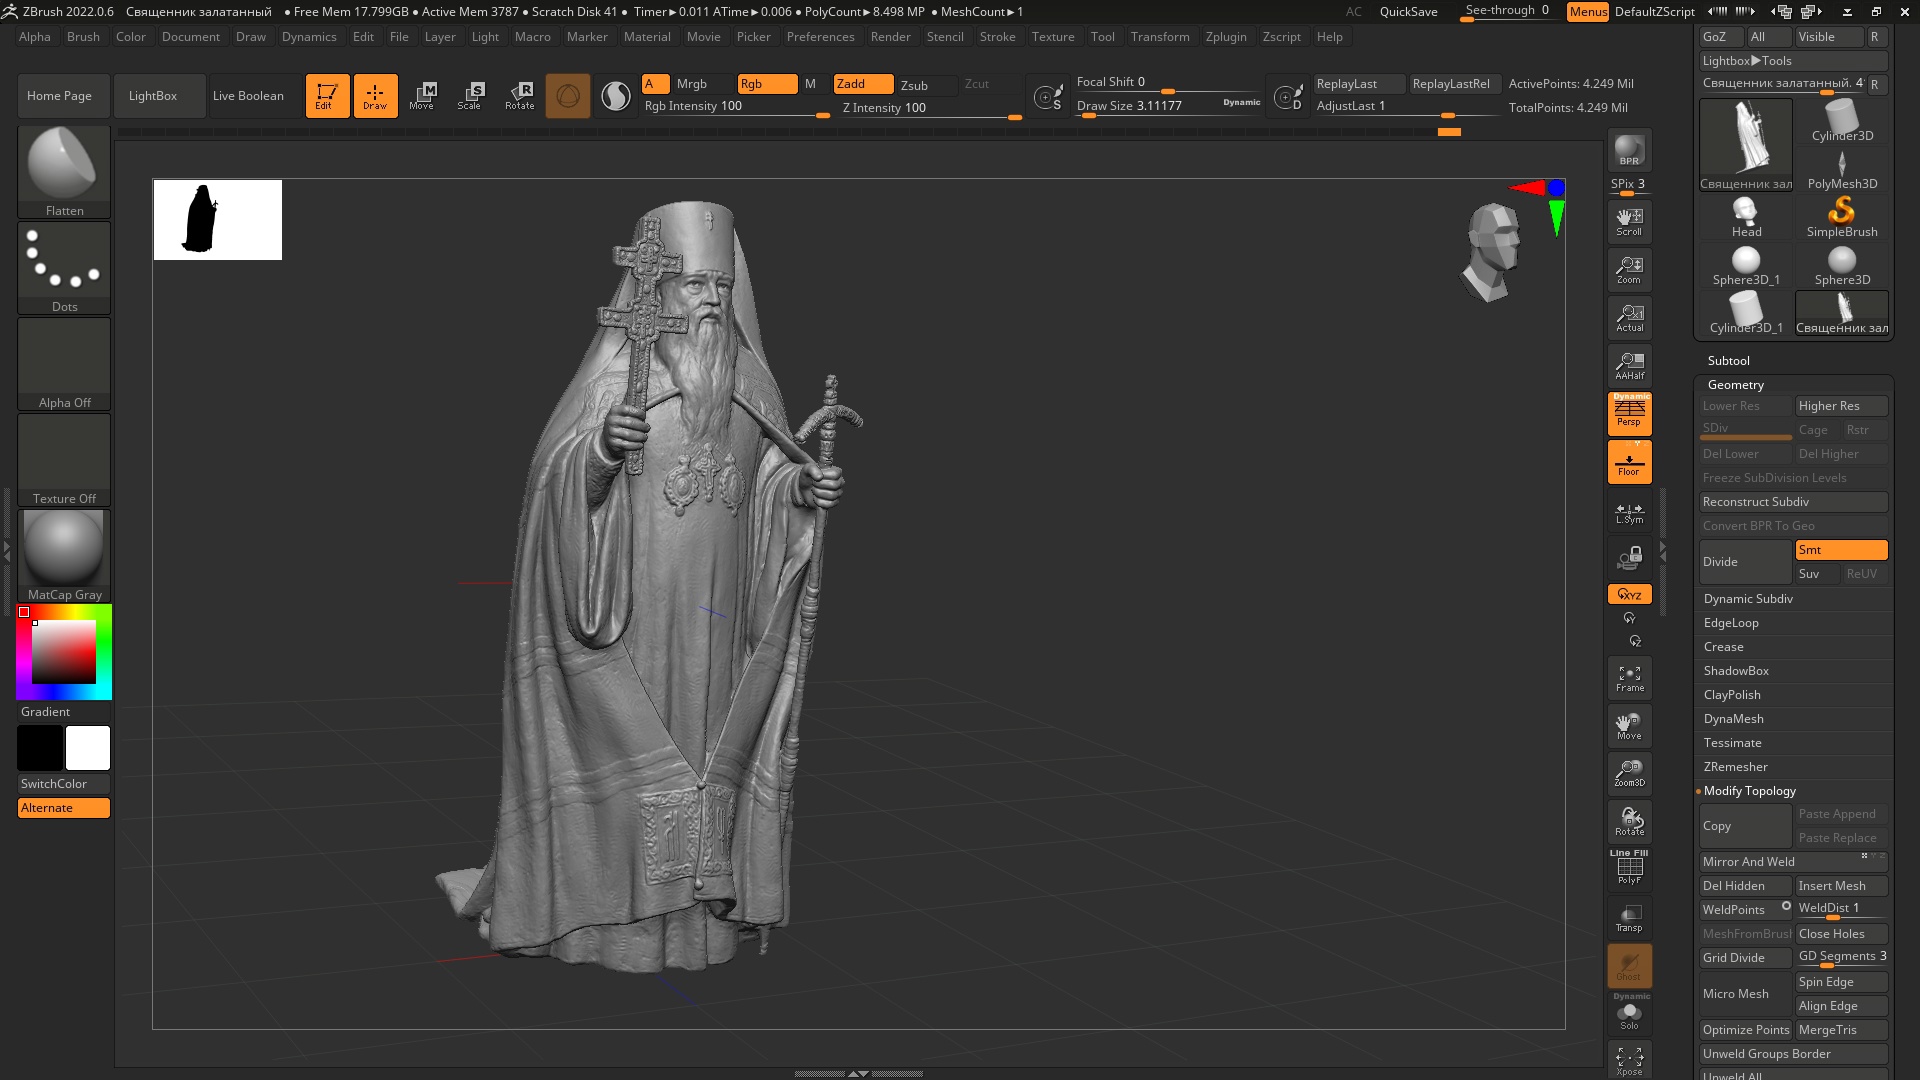The image size is (1920, 1080).
Task: Select the Rotate gizmo tool icon
Action: [519, 95]
